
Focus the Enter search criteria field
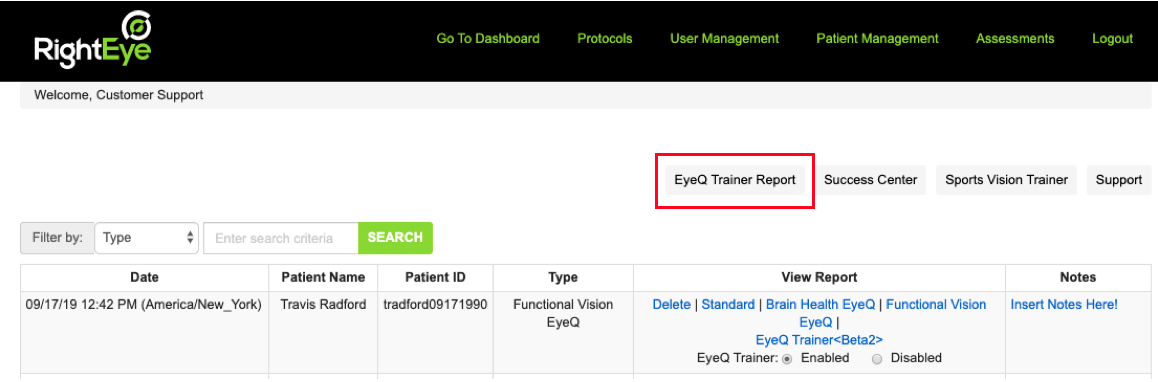point(281,238)
